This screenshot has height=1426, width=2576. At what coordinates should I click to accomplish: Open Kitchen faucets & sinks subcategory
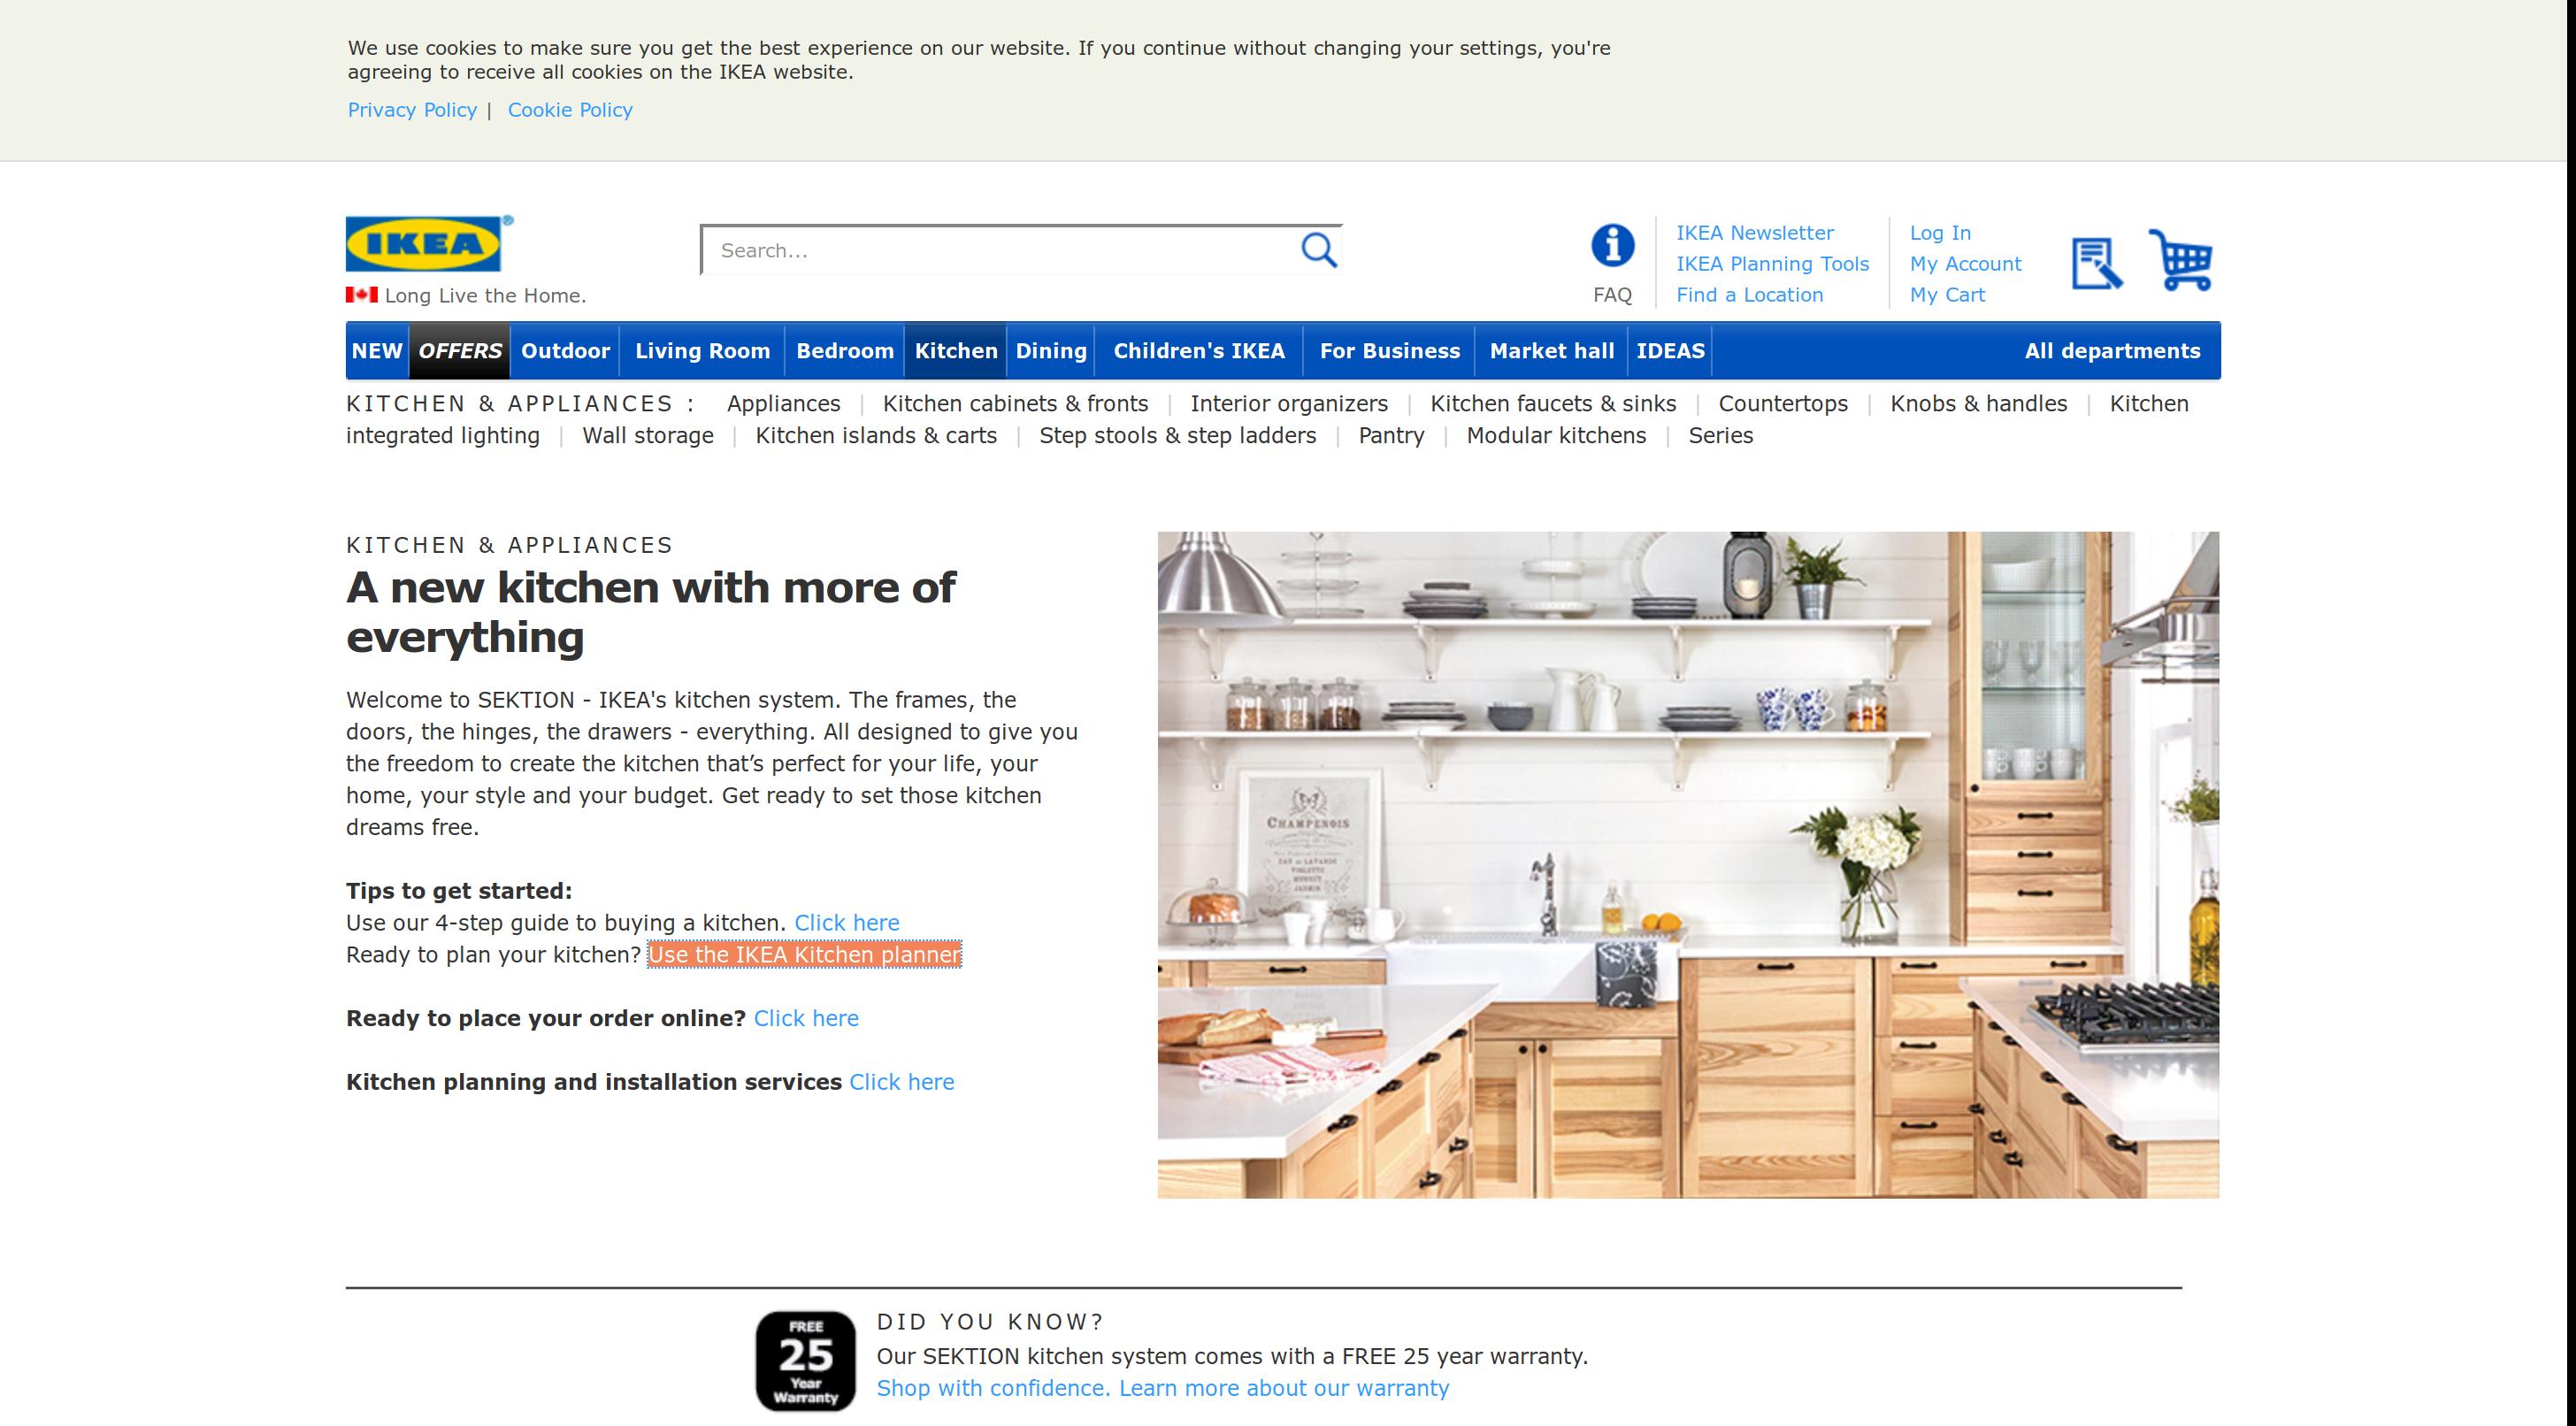(1553, 404)
